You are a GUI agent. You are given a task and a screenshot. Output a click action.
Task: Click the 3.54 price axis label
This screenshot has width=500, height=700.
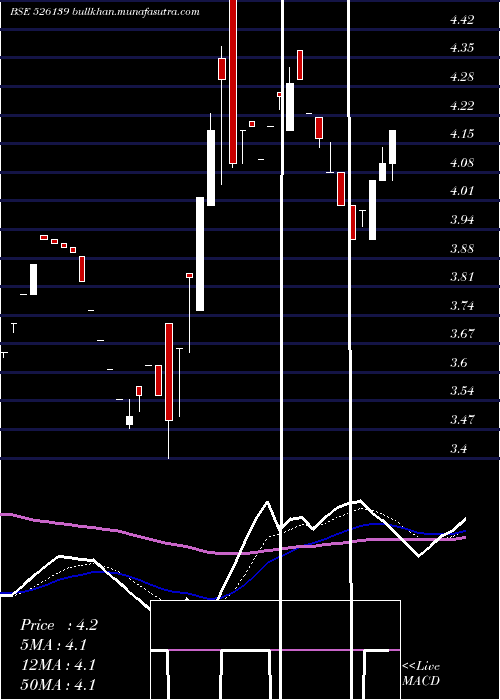coord(462,391)
